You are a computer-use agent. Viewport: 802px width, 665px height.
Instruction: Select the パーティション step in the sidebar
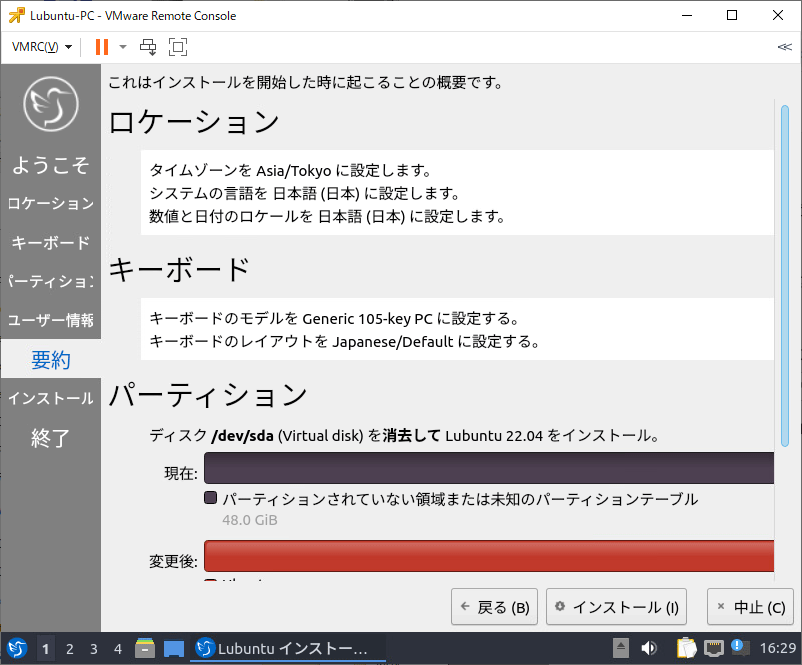[51, 281]
